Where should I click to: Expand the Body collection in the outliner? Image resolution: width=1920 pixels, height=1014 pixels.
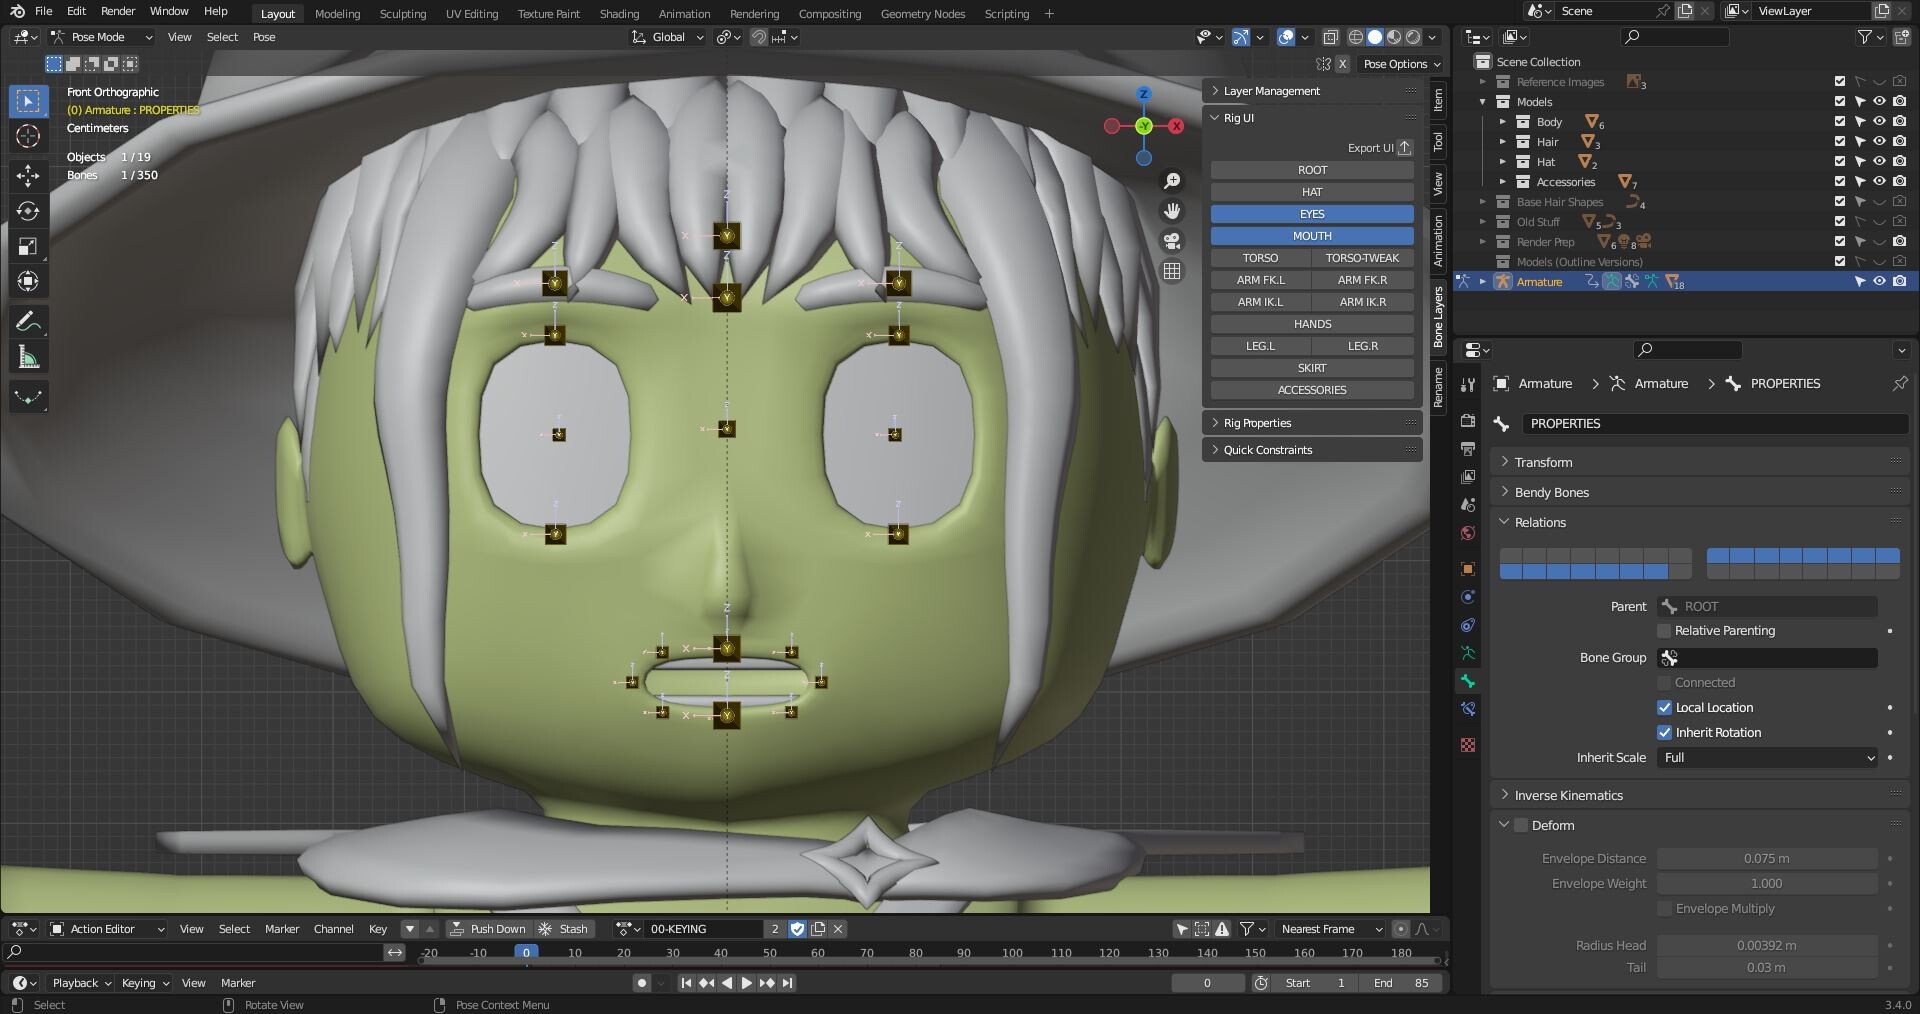(1504, 121)
